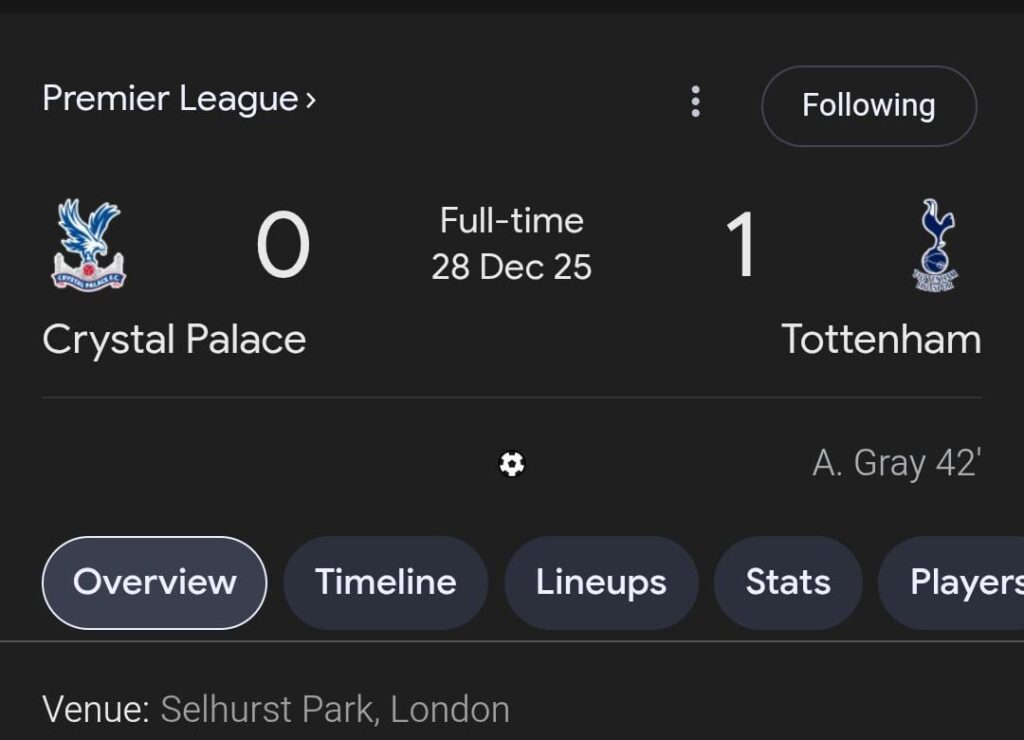Click the Crystal Palace club crest
Viewport: 1024px width, 740px height.
click(88, 245)
